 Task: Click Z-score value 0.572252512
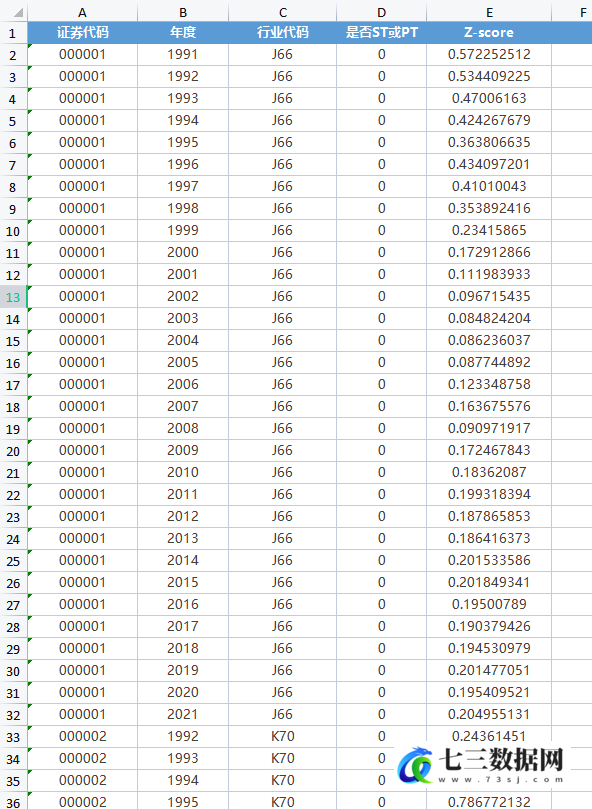489,54
